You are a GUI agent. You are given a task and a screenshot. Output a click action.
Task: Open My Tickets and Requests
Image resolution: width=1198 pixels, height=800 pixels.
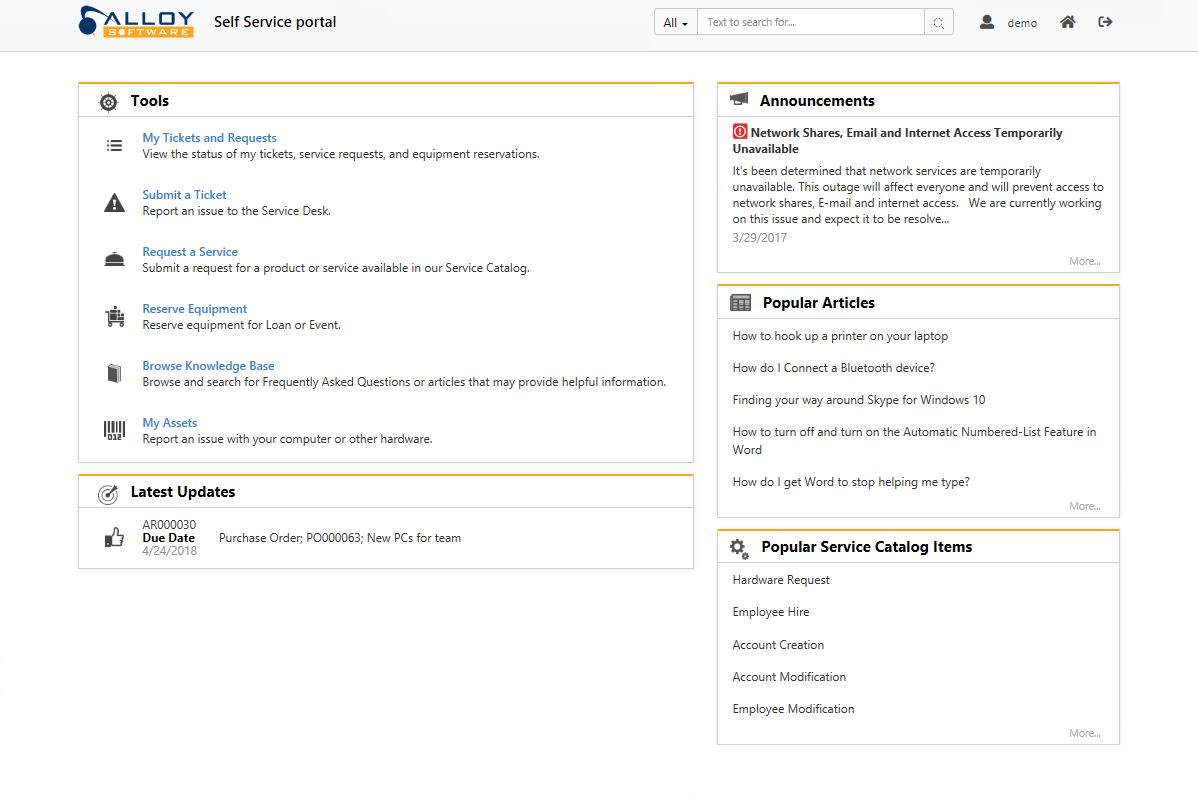click(209, 138)
